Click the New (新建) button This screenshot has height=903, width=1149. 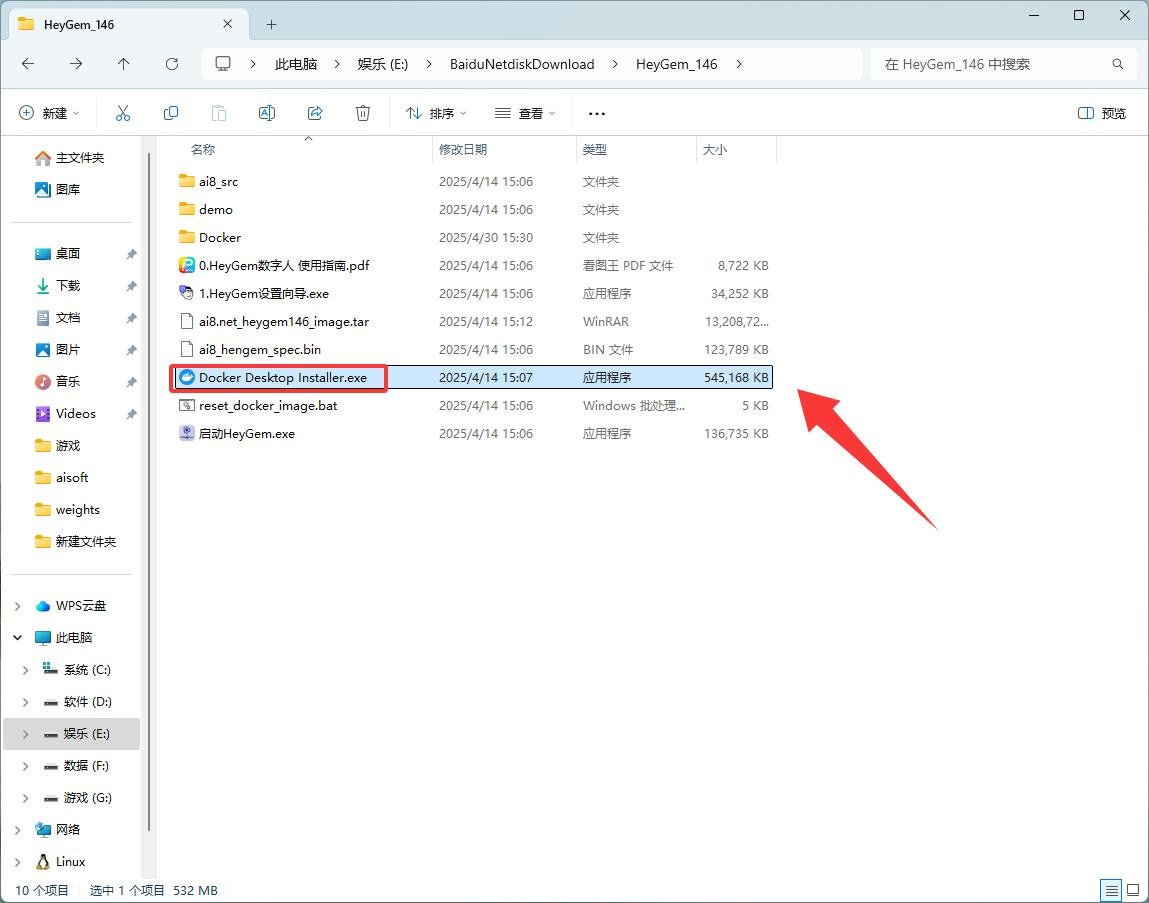coord(49,113)
